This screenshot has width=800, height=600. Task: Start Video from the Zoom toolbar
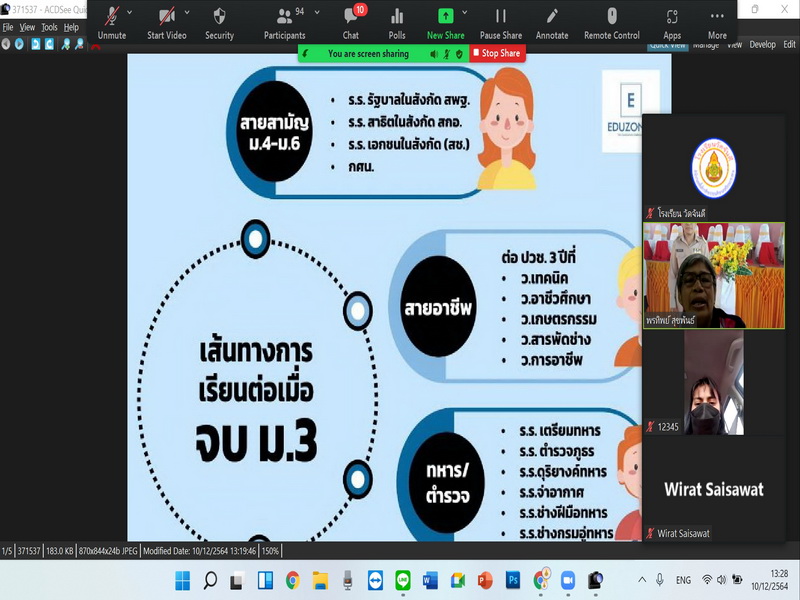point(166,22)
